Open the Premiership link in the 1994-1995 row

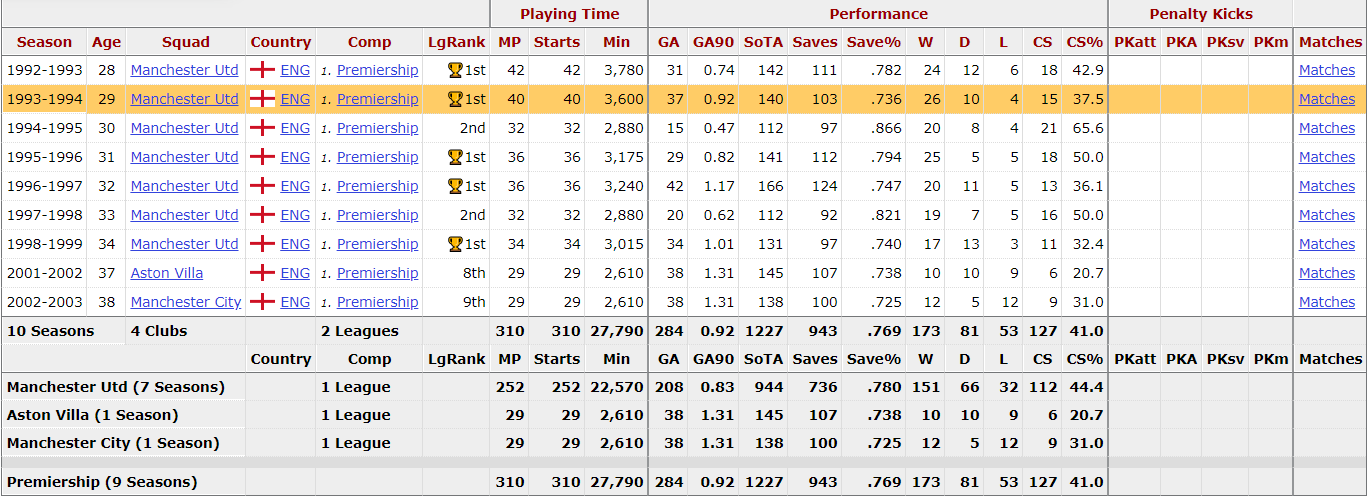point(377,128)
